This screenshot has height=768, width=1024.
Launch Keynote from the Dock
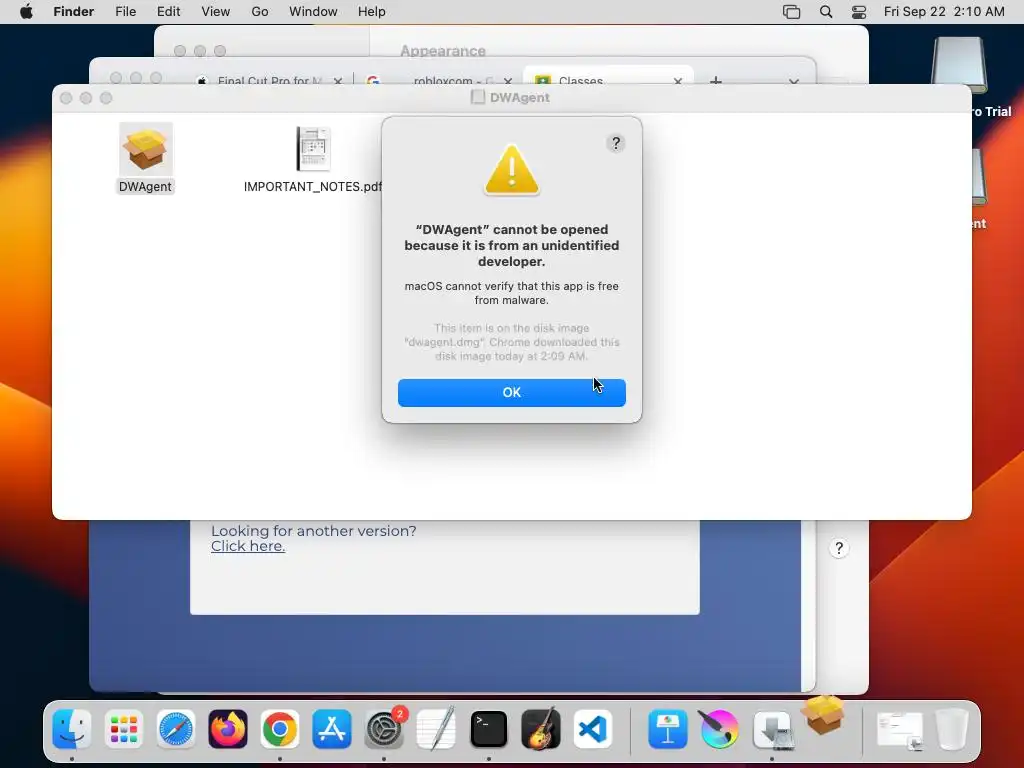tap(667, 729)
